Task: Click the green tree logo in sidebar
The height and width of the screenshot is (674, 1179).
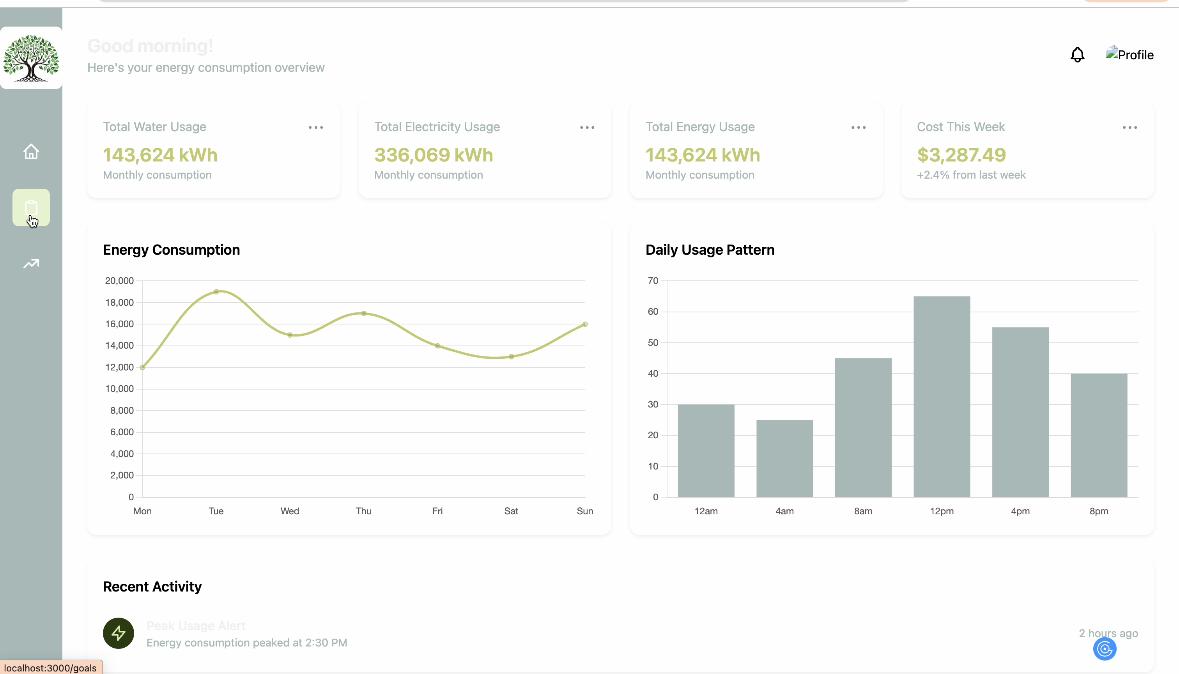Action: (x=31, y=58)
